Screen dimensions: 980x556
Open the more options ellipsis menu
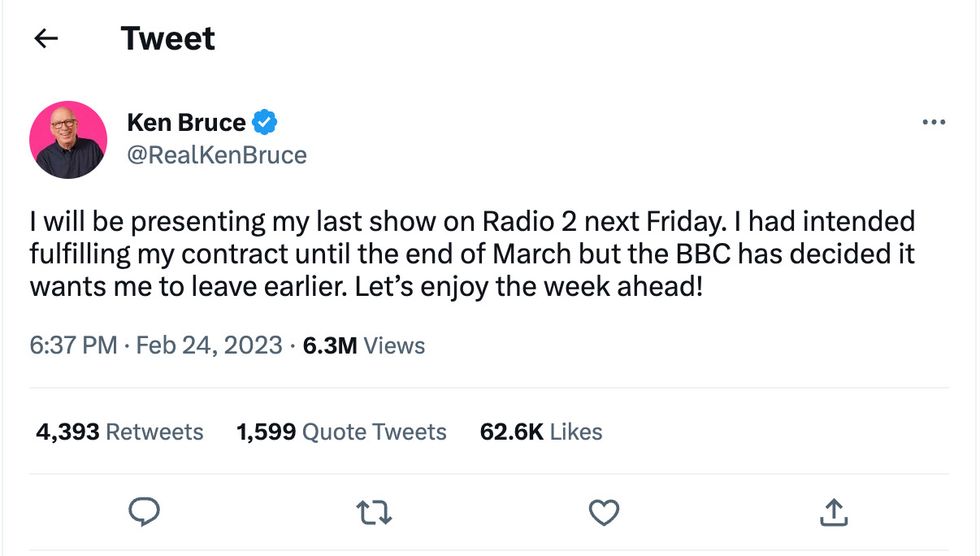coord(933,122)
